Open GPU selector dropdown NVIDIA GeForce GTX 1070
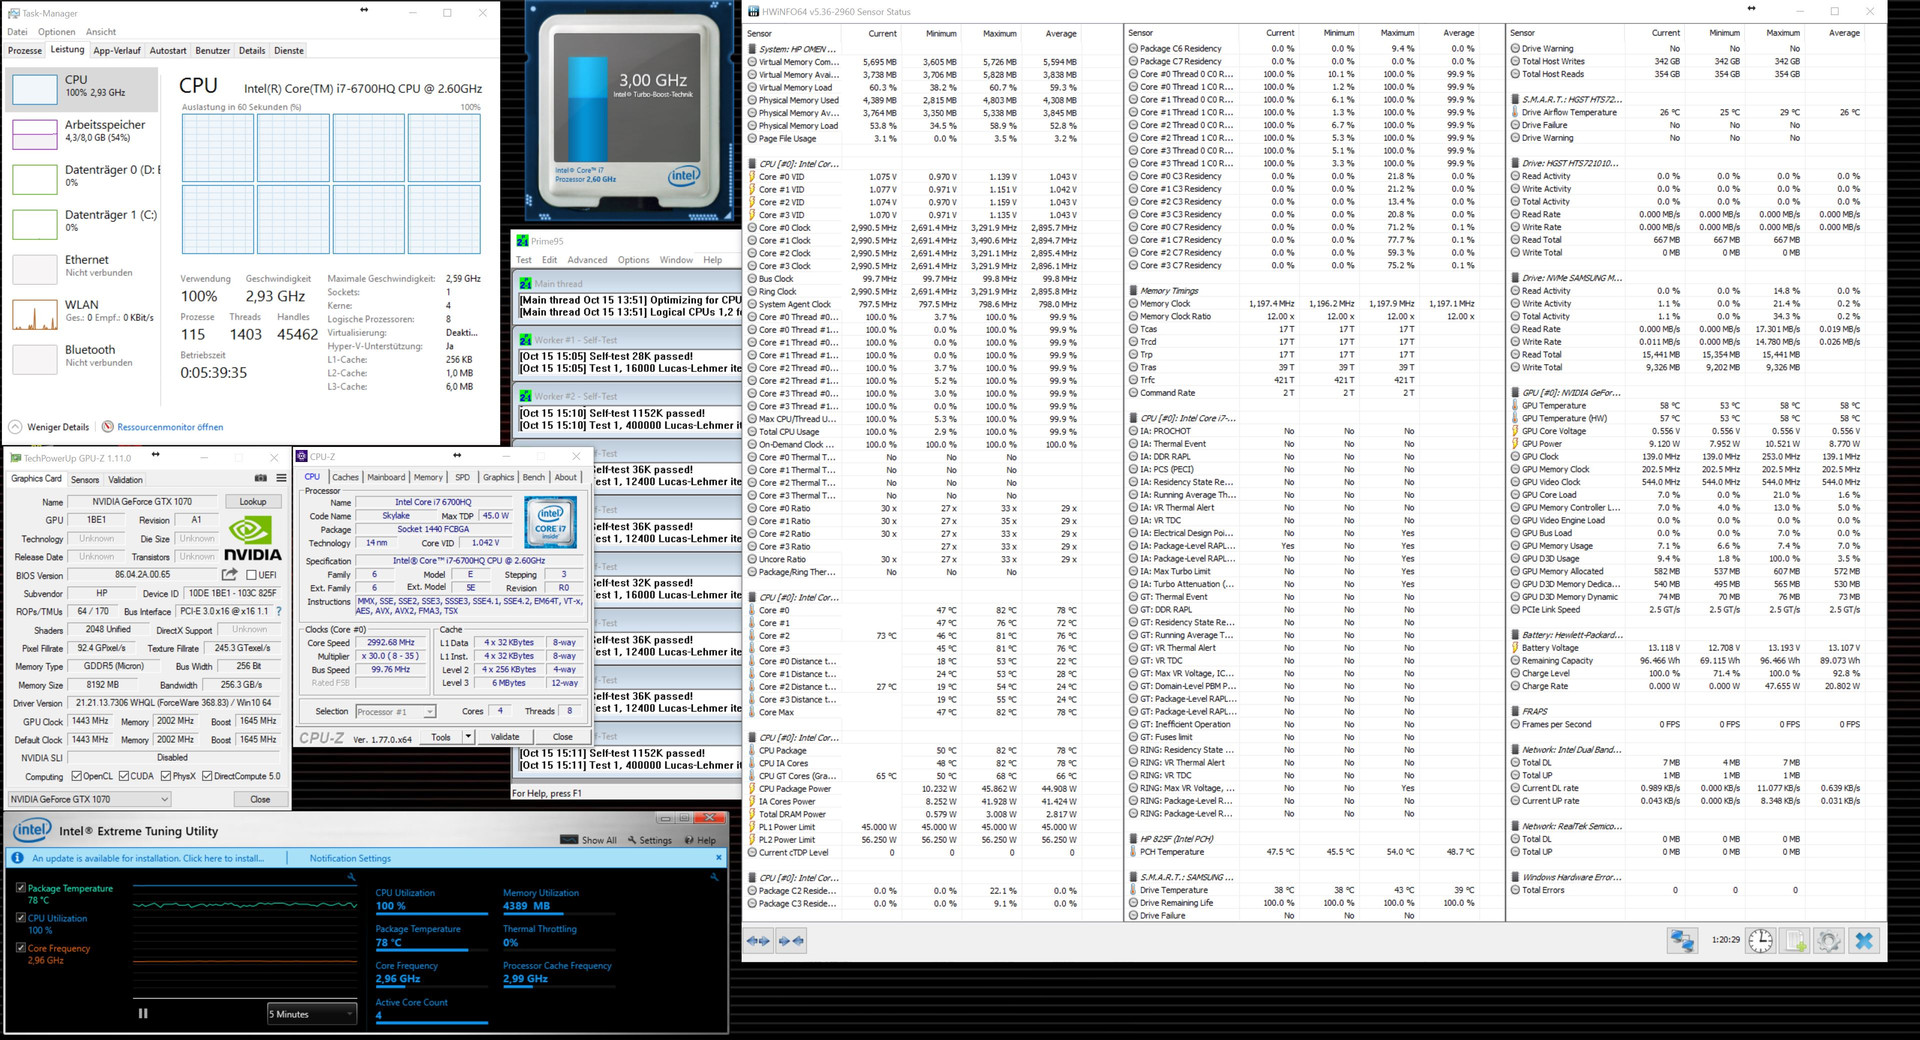Image resolution: width=1920 pixels, height=1040 pixels. [90, 799]
